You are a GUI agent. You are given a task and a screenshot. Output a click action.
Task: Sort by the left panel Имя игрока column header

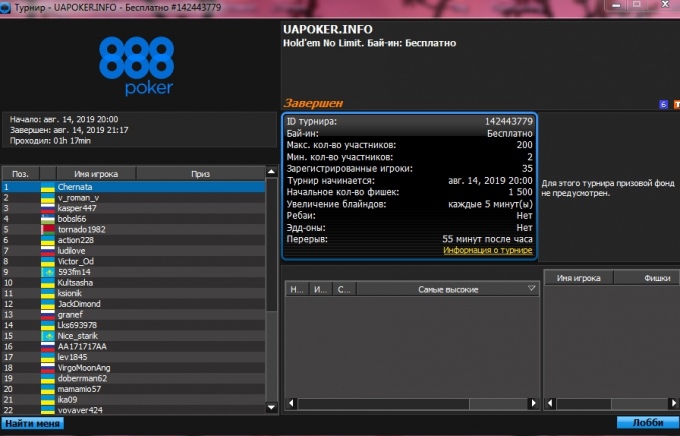click(96, 174)
